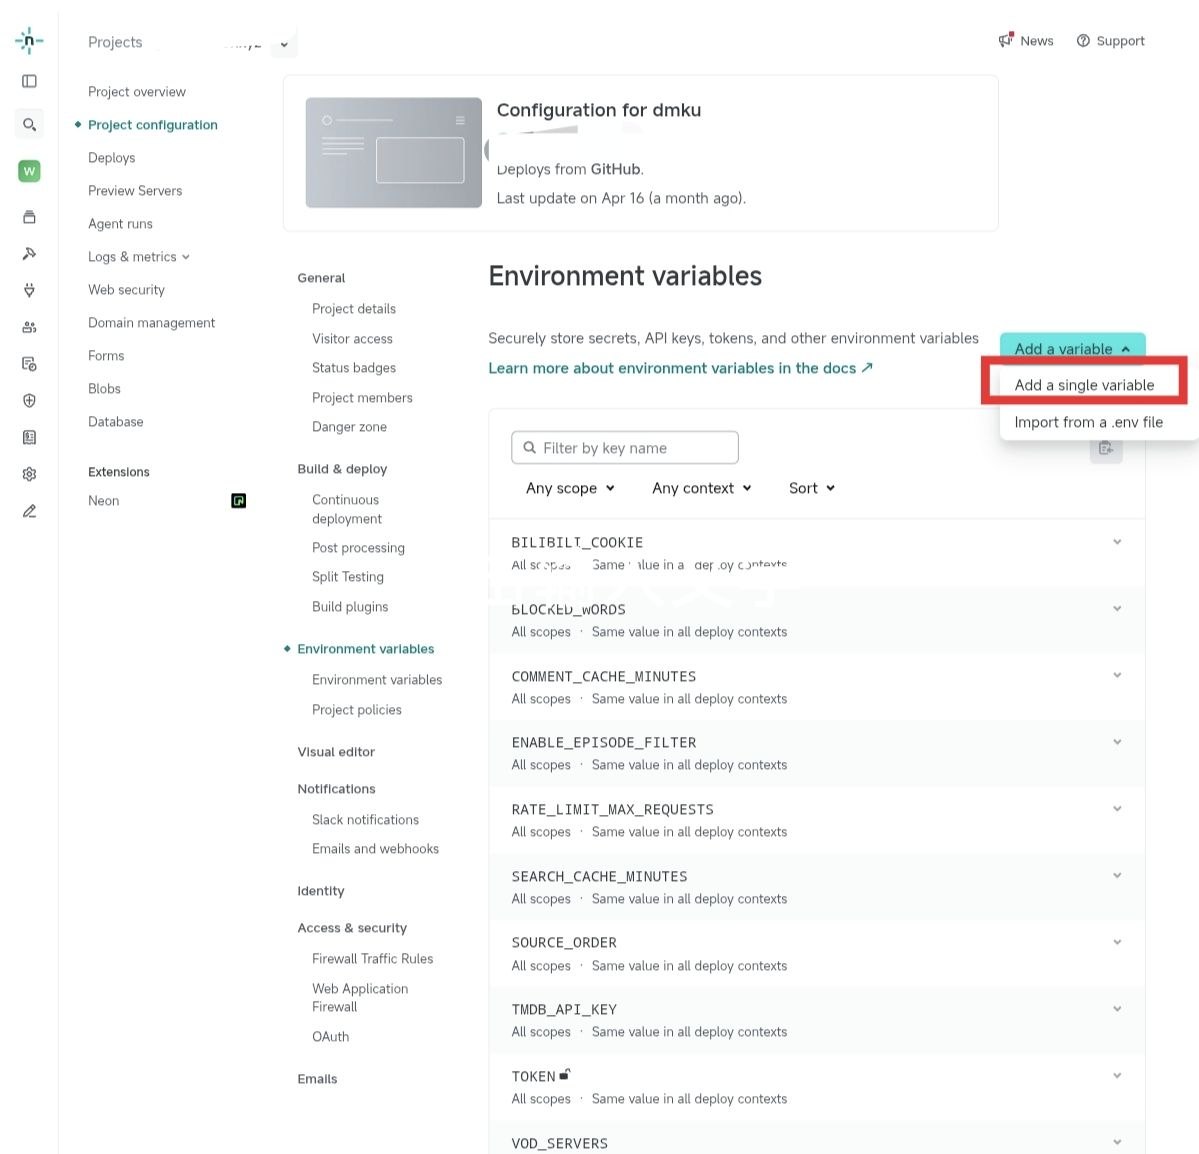Click the export variables icon under the dropdown

tap(1106, 448)
